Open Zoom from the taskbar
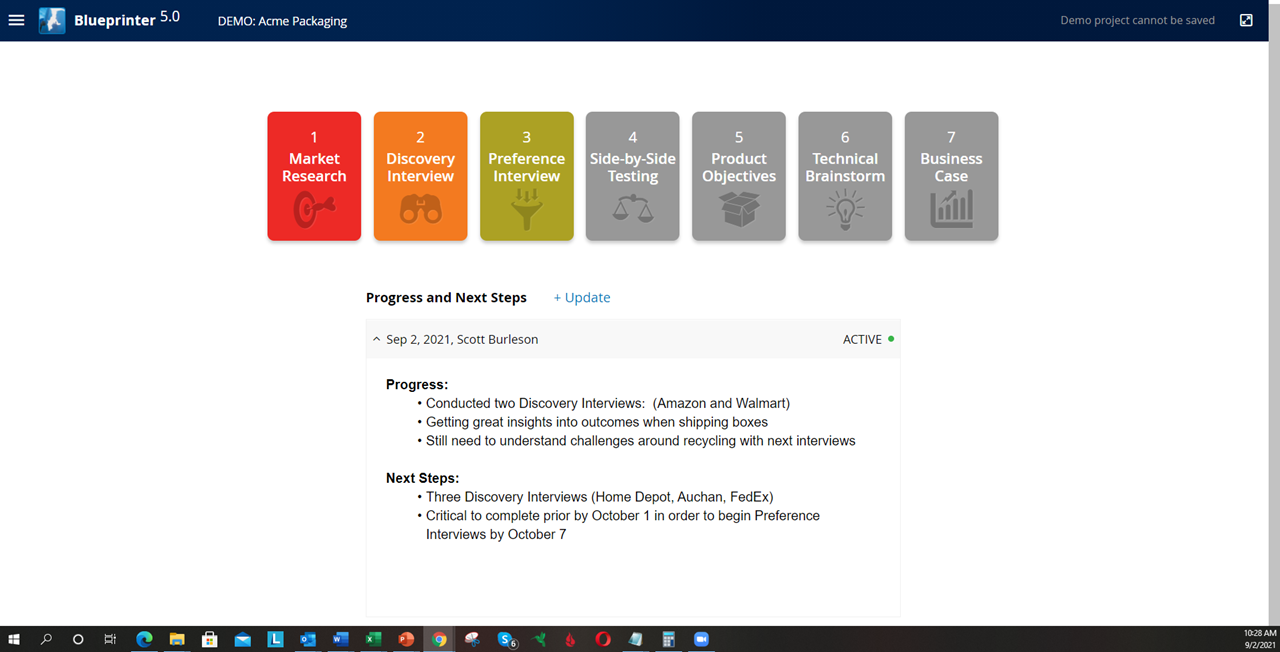This screenshot has height=652, width=1280. pos(701,639)
